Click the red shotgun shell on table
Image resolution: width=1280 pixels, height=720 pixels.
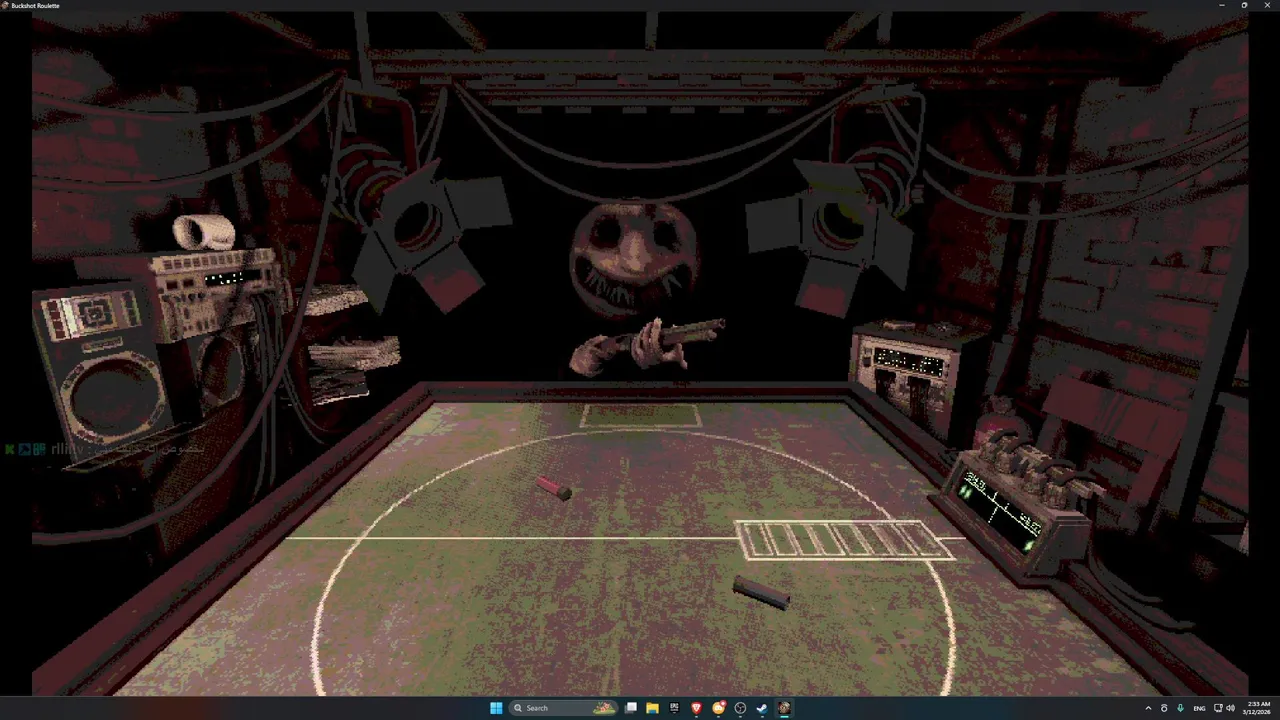[x=553, y=488]
